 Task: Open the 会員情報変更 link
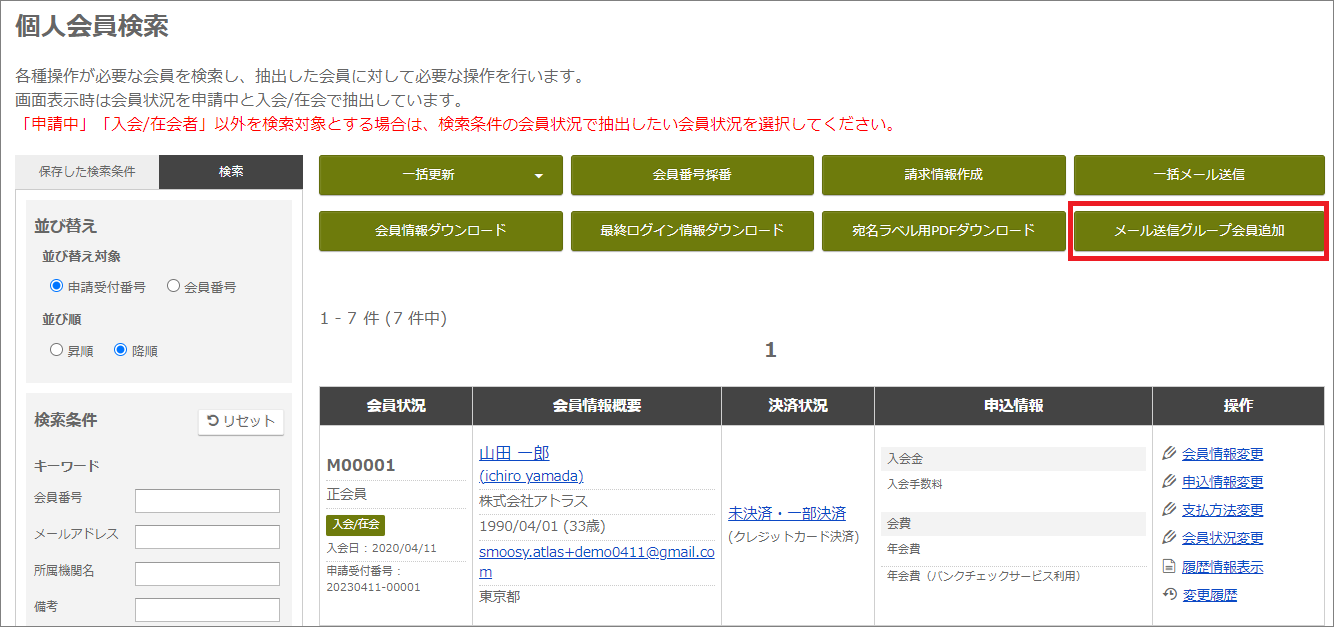click(x=1222, y=454)
